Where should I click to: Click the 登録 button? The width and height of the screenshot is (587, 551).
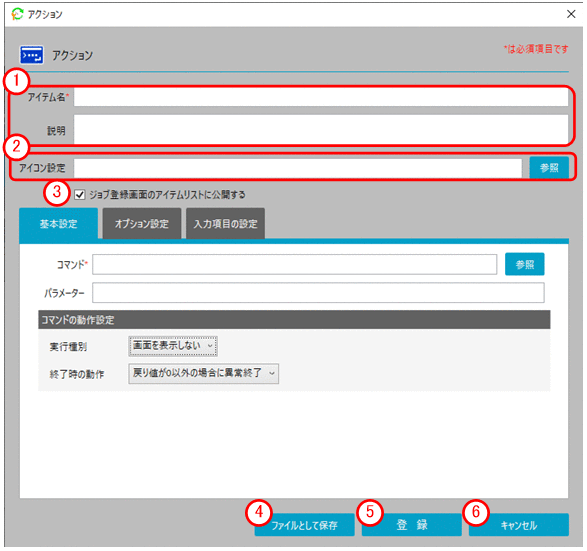tap(411, 525)
